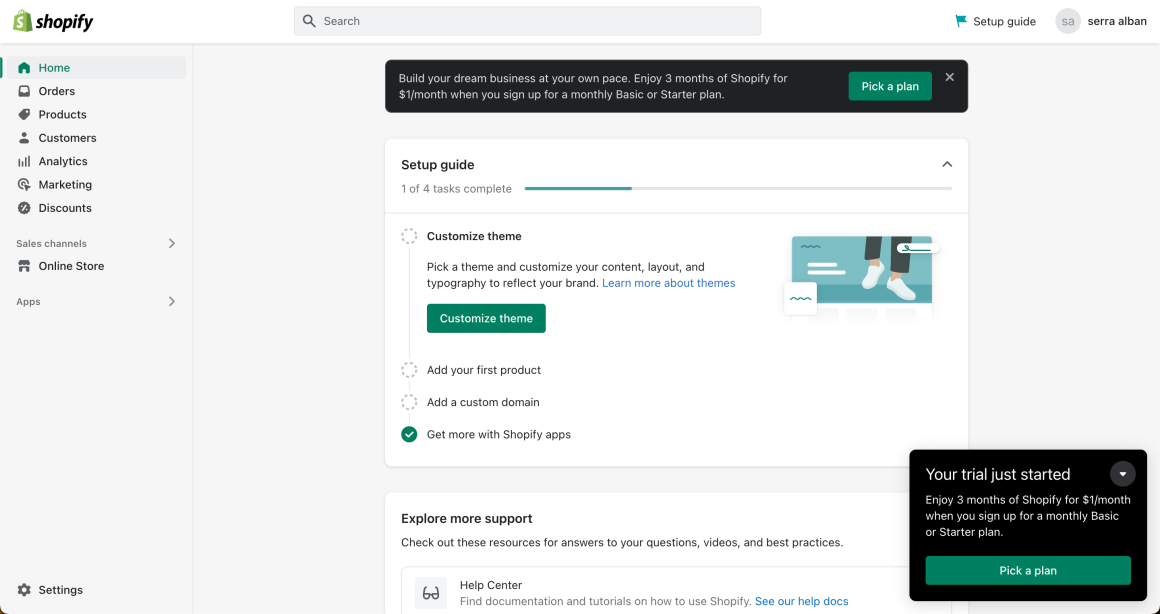Open store Settings
Viewport: 1160px width, 614px height.
(x=62, y=589)
